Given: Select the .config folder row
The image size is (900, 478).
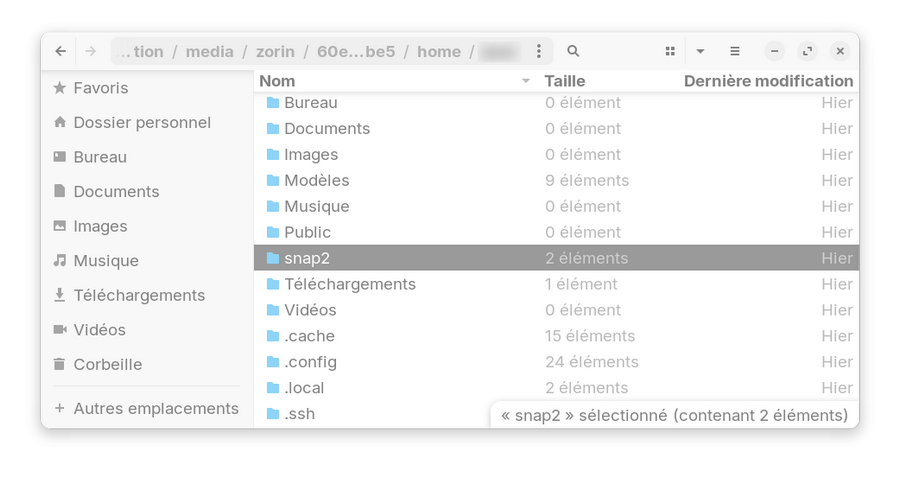Looking at the screenshot, I should [x=310, y=362].
